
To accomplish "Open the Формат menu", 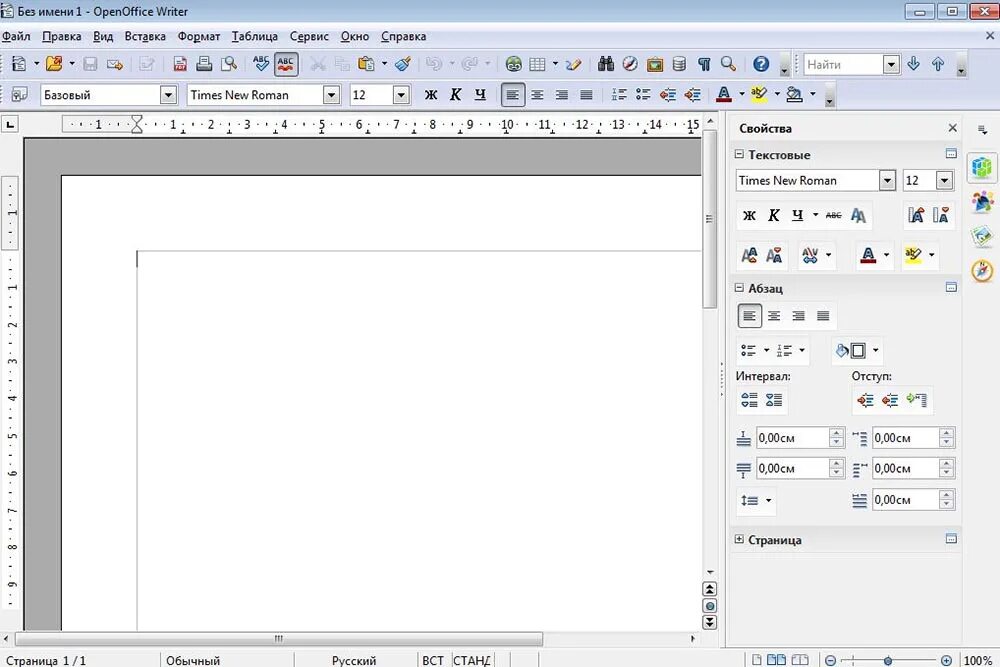I will [x=198, y=36].
